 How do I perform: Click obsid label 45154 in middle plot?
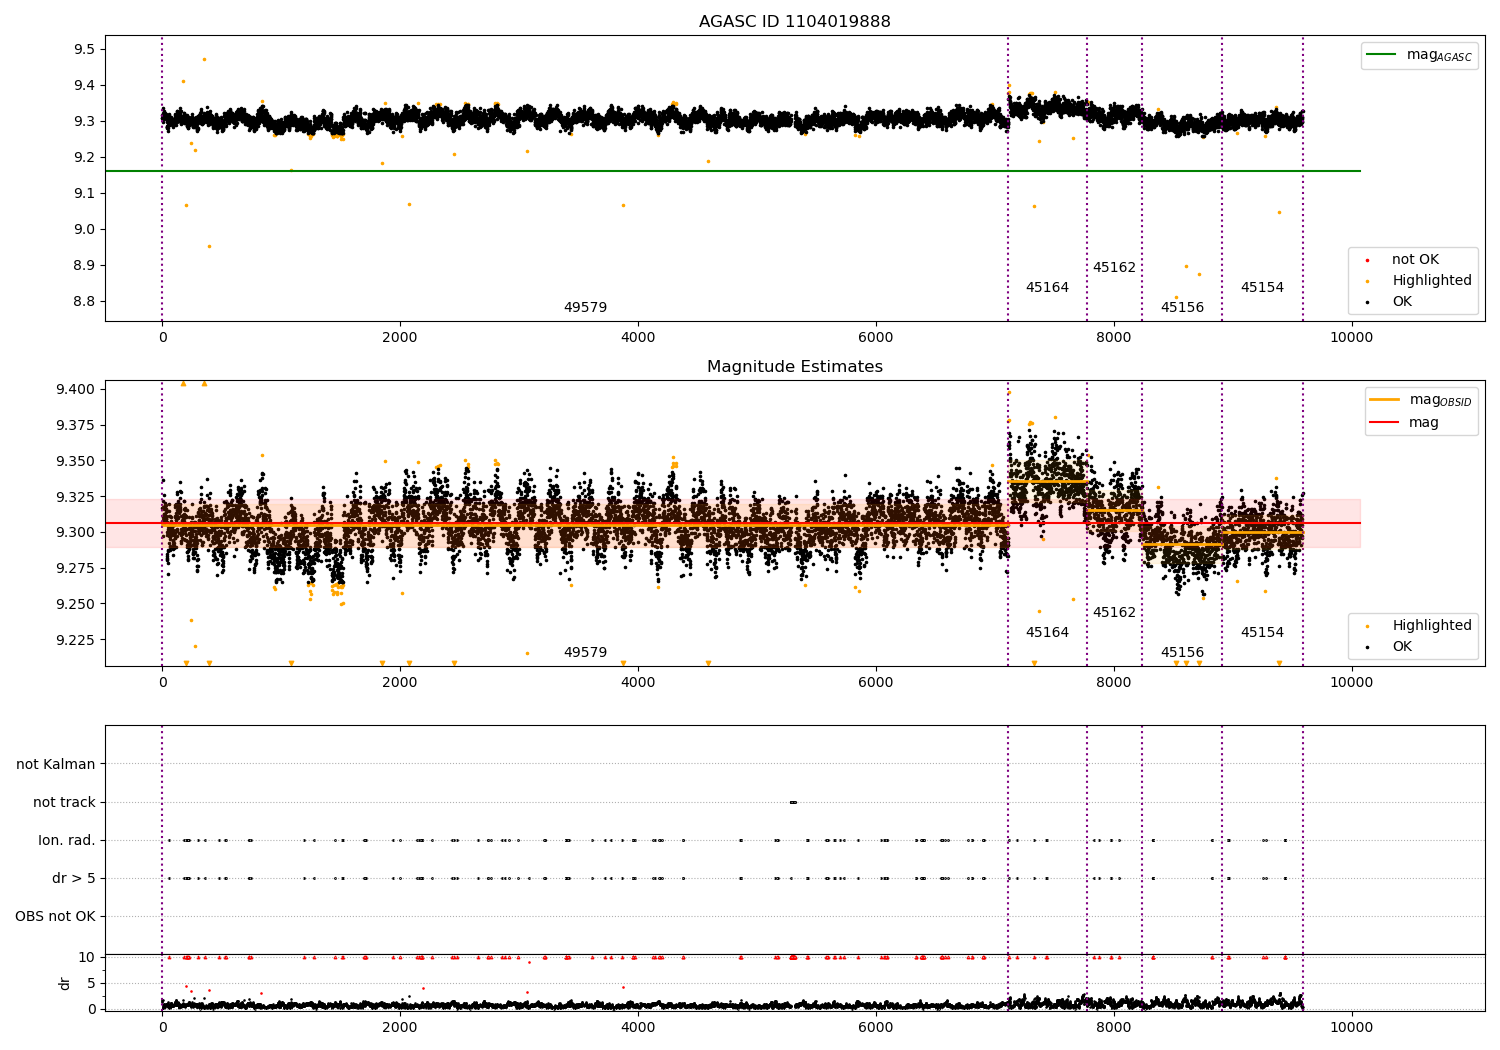(x=1262, y=633)
